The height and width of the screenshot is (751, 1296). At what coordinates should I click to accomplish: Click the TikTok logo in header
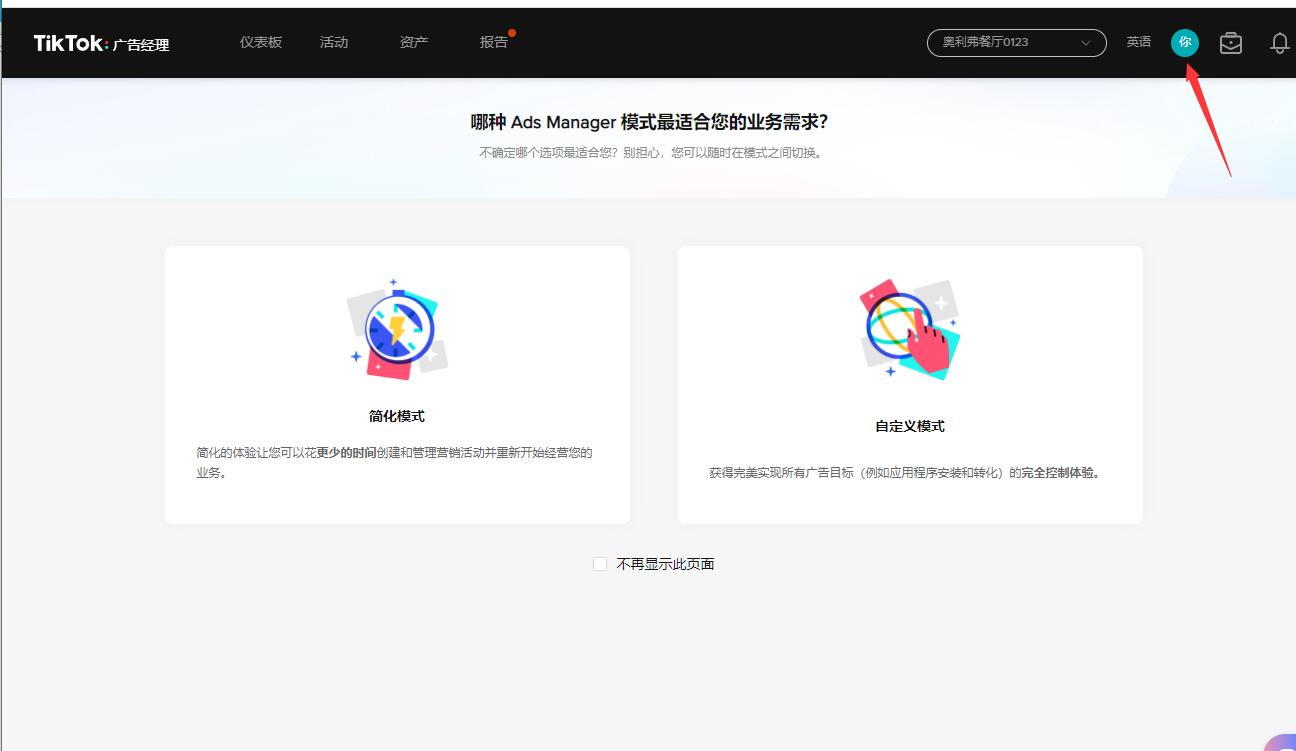[x=70, y=43]
